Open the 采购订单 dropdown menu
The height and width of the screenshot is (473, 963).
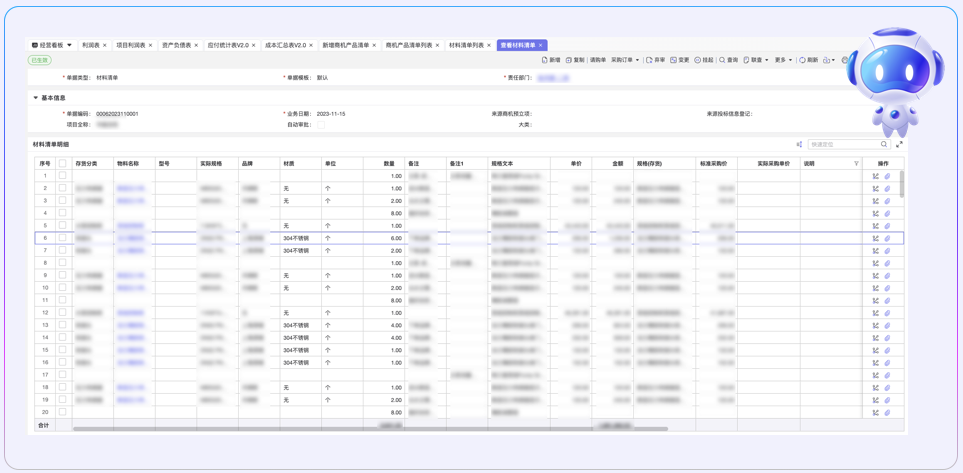pyautogui.click(x=625, y=60)
